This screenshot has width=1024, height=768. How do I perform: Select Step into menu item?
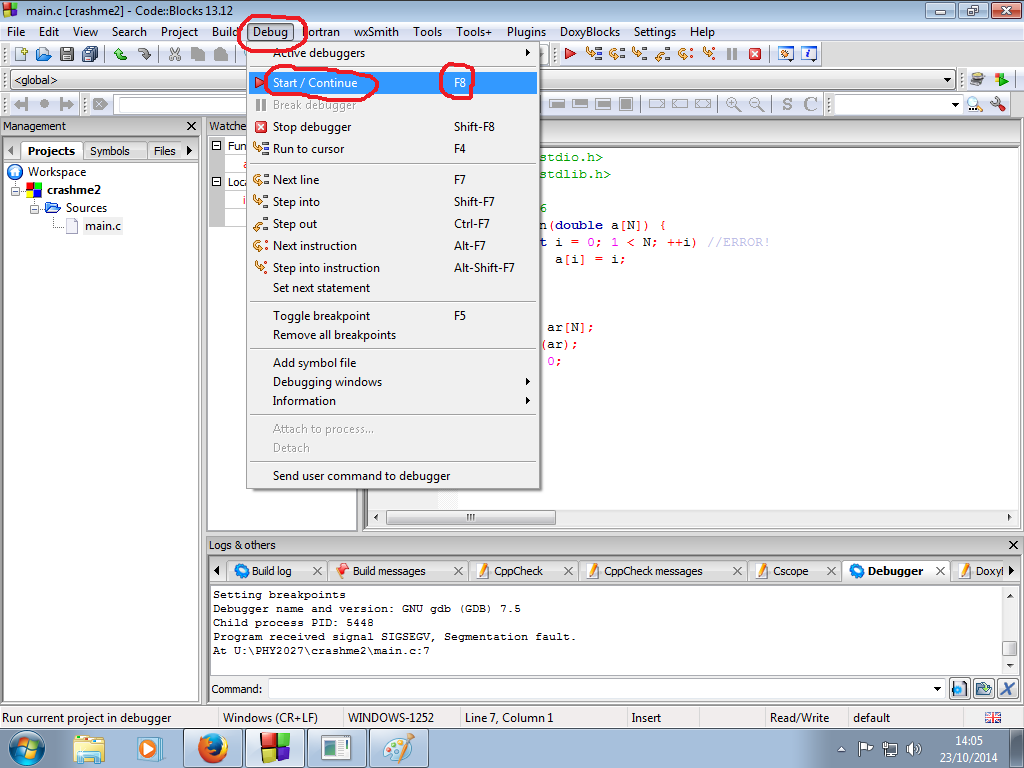point(393,202)
